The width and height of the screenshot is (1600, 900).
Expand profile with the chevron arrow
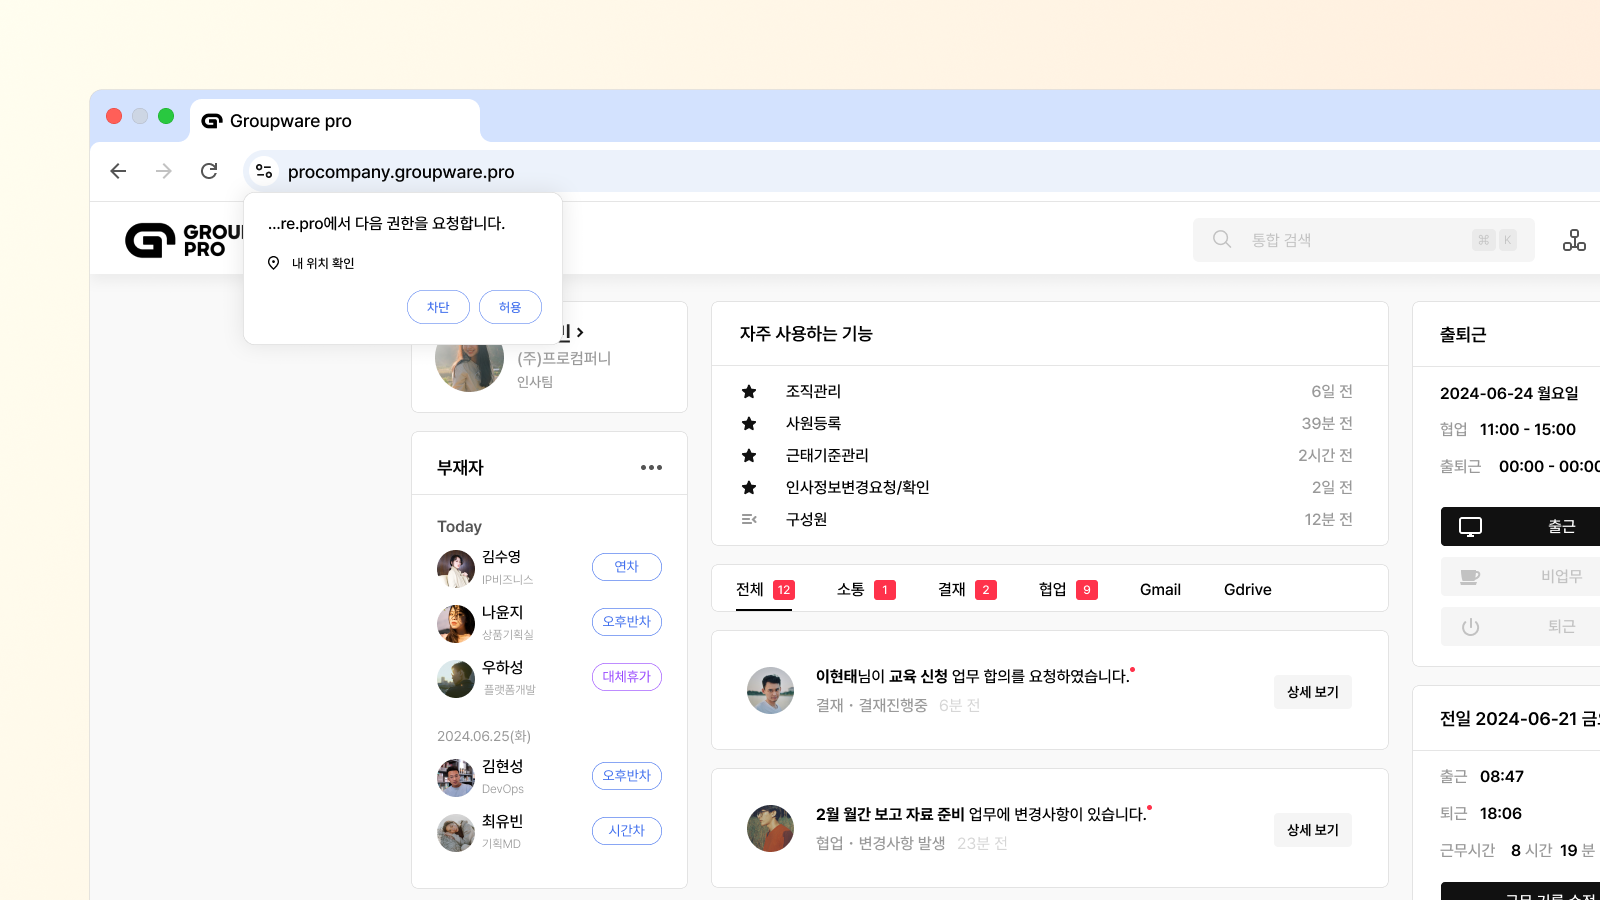580,332
